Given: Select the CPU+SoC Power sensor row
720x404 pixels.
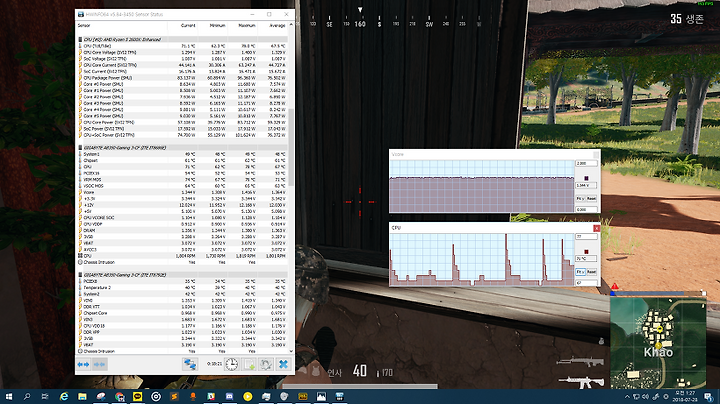Looking at the screenshot, I should point(182,135).
